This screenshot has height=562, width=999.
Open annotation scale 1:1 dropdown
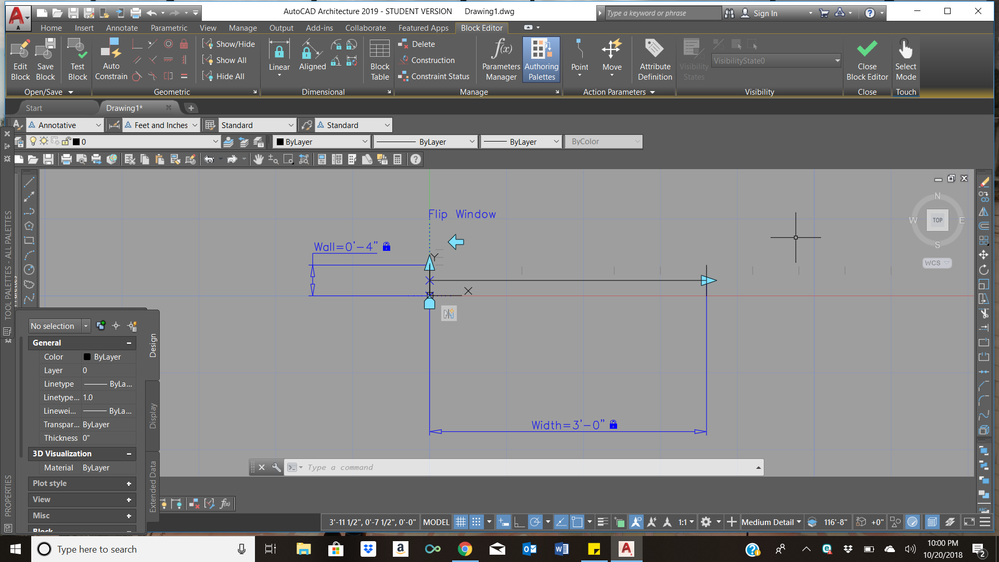point(686,522)
